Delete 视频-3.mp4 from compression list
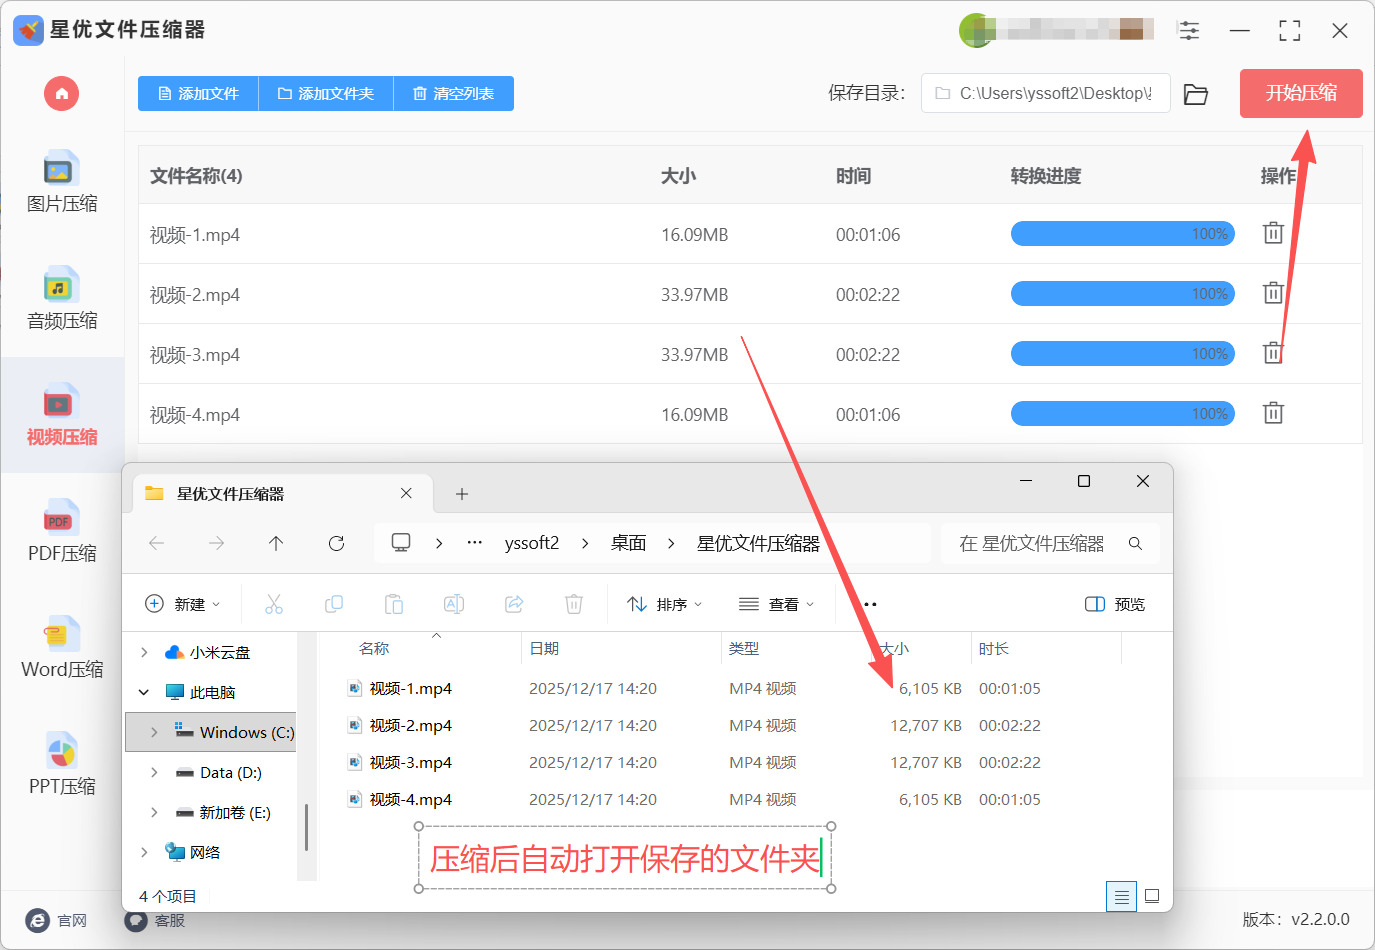 (x=1273, y=353)
